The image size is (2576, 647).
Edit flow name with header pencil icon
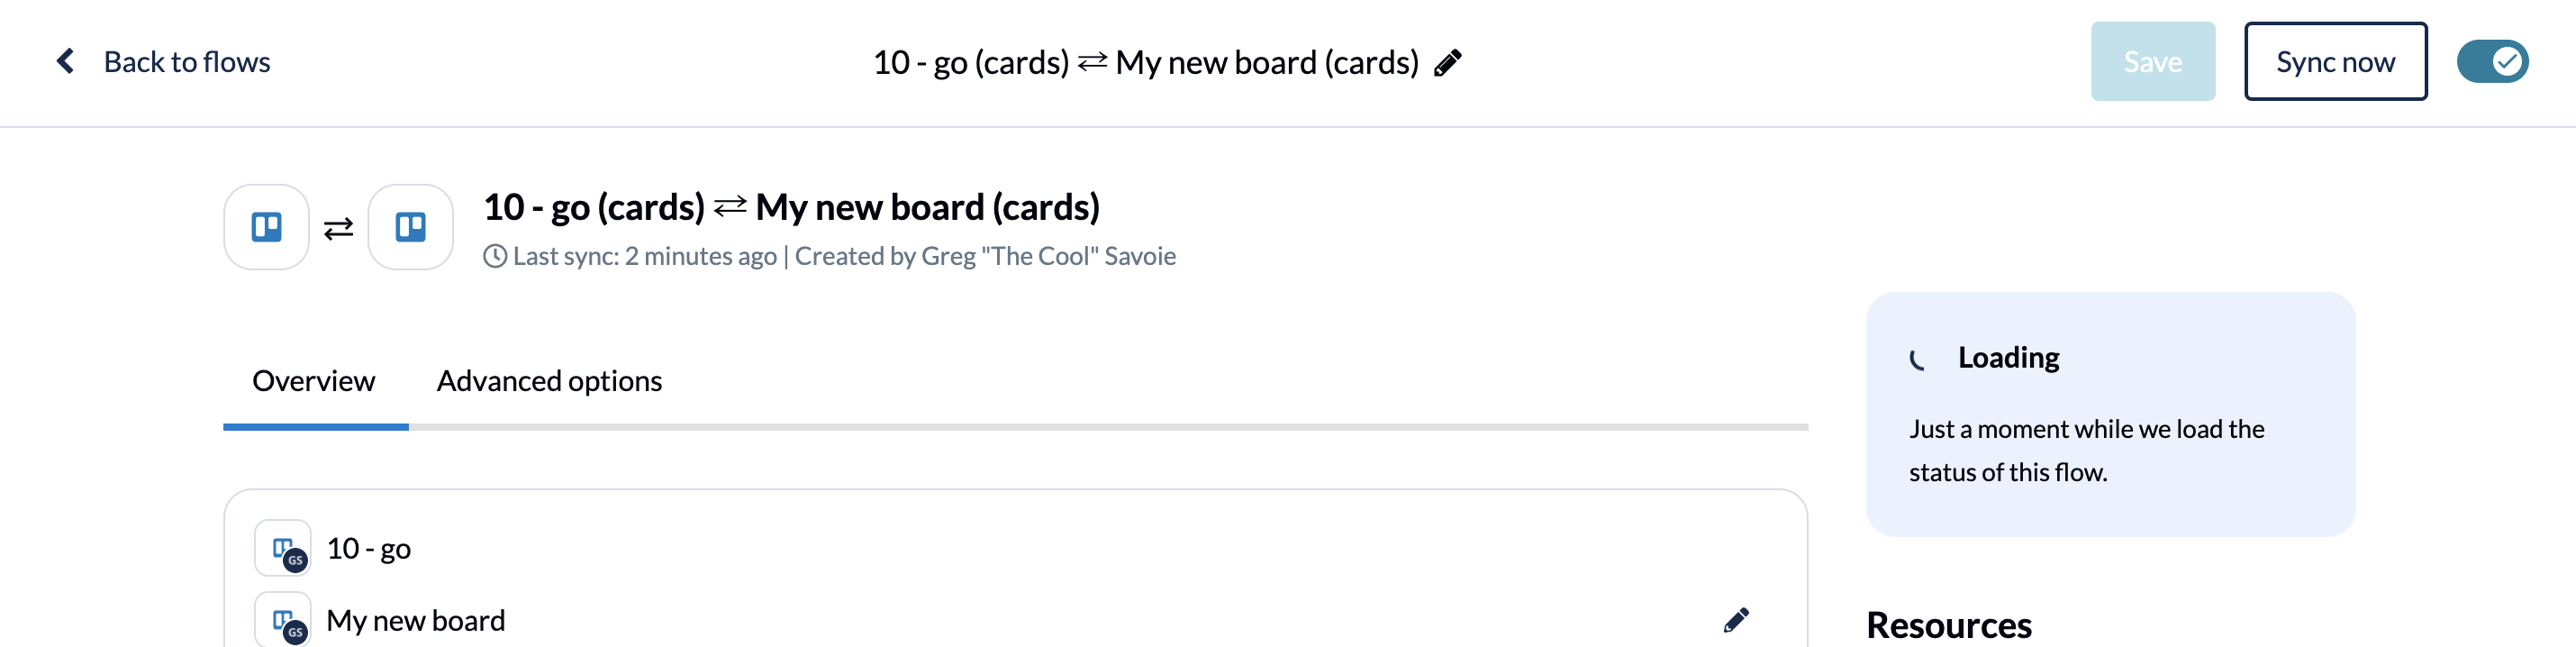click(1447, 63)
